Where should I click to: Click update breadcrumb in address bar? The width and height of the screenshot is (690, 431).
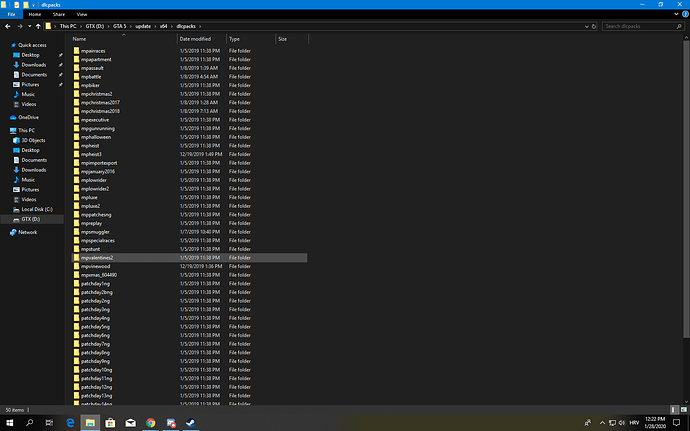(143, 26)
